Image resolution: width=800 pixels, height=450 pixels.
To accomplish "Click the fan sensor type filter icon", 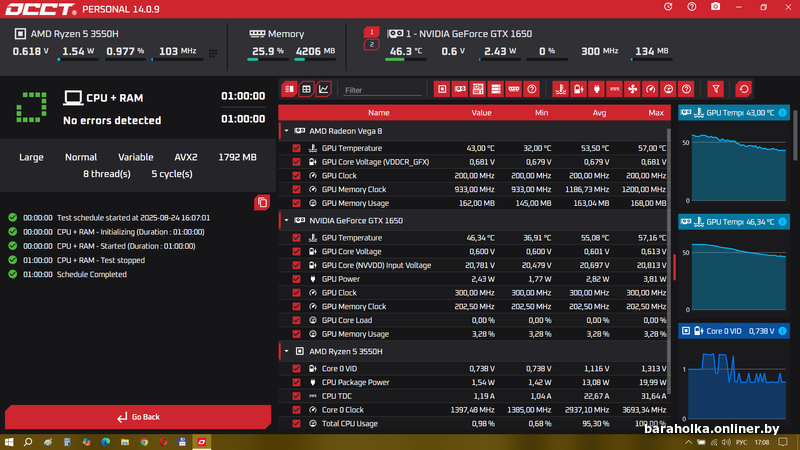I will (x=632, y=89).
